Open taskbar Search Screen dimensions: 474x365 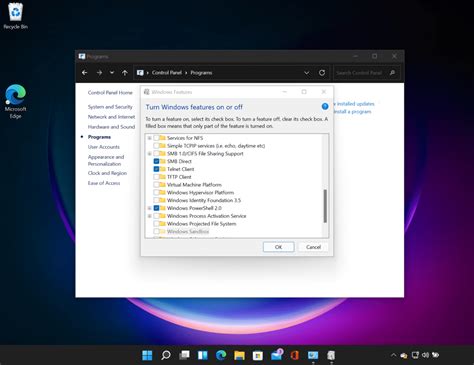(x=166, y=355)
